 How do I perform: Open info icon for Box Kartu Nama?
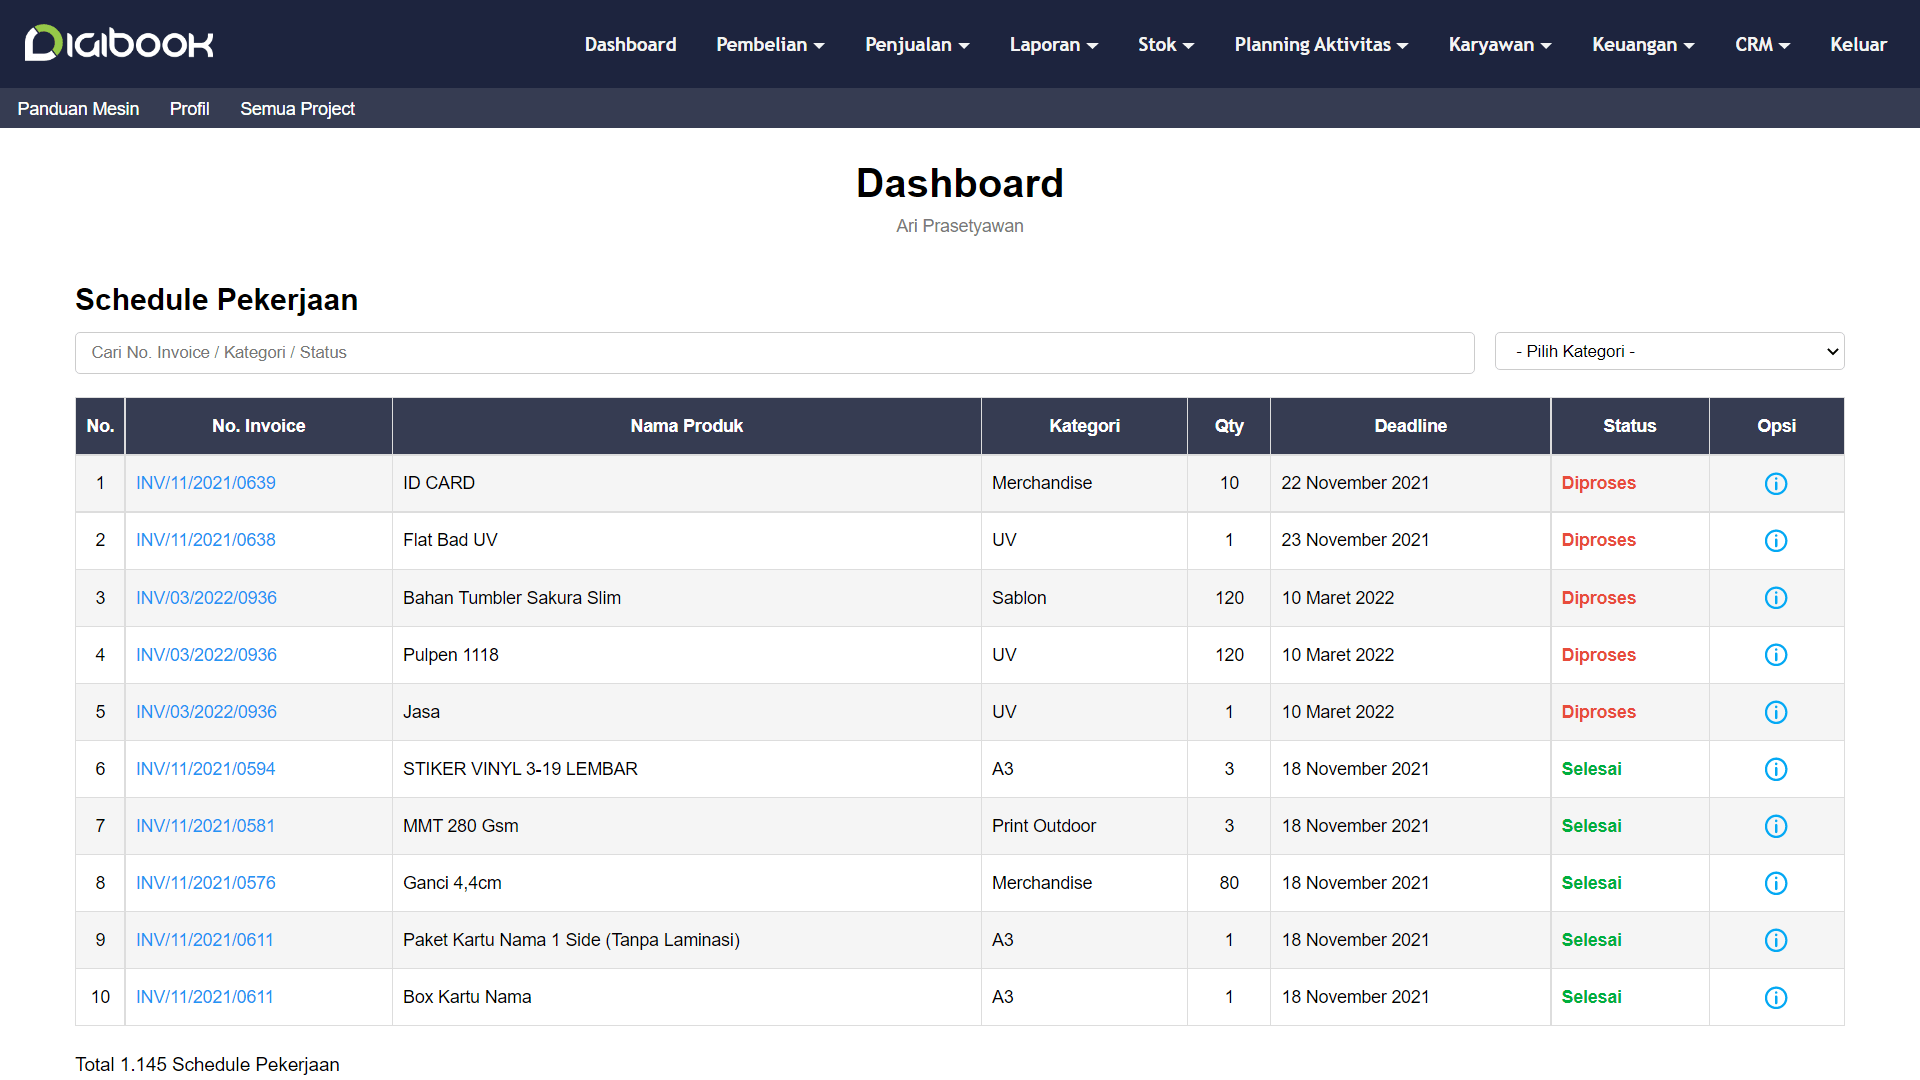click(1776, 997)
